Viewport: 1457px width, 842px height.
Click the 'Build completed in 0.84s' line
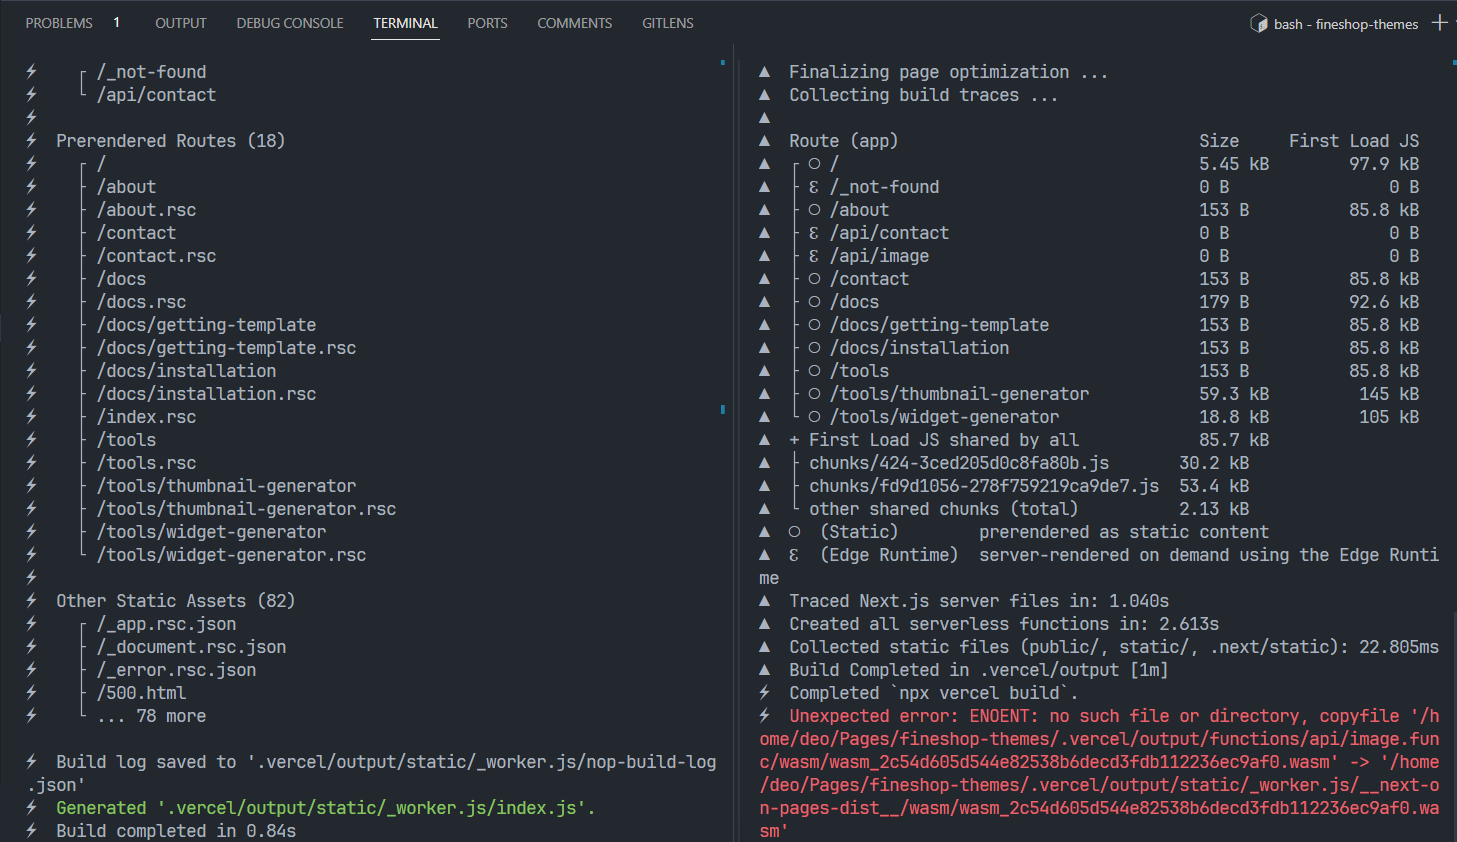click(176, 831)
